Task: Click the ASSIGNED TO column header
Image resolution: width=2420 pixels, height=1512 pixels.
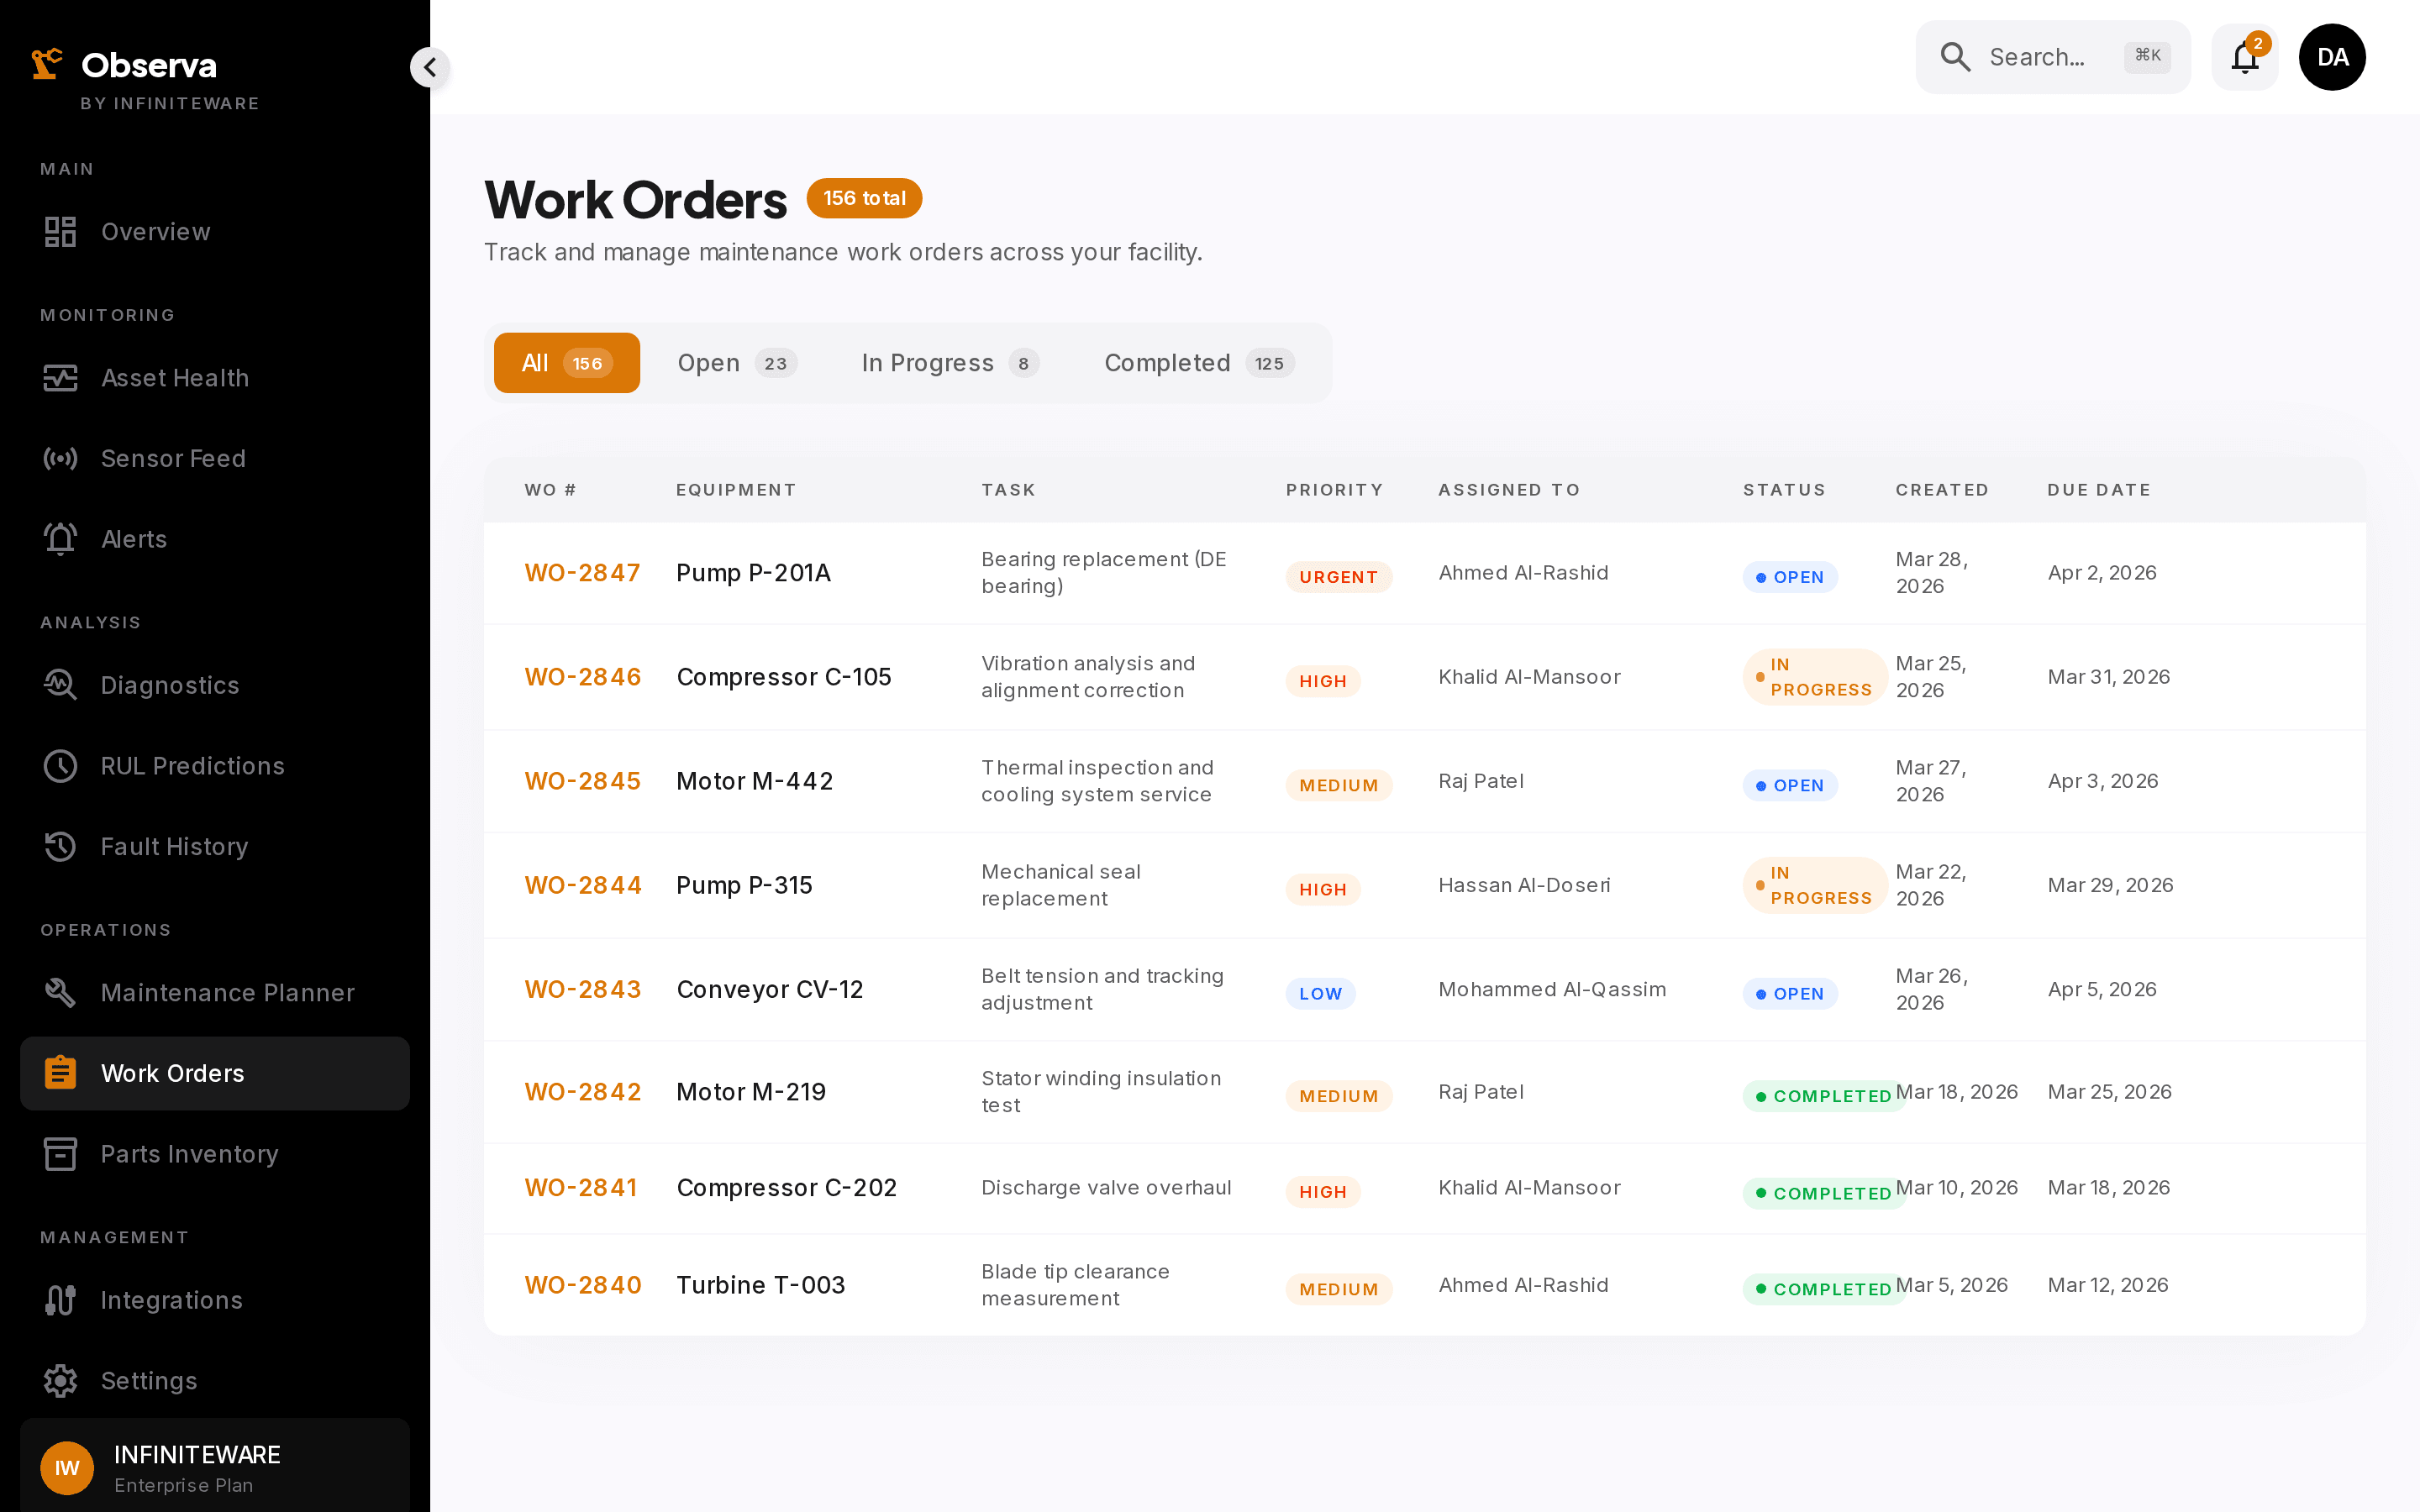Action: tap(1509, 490)
